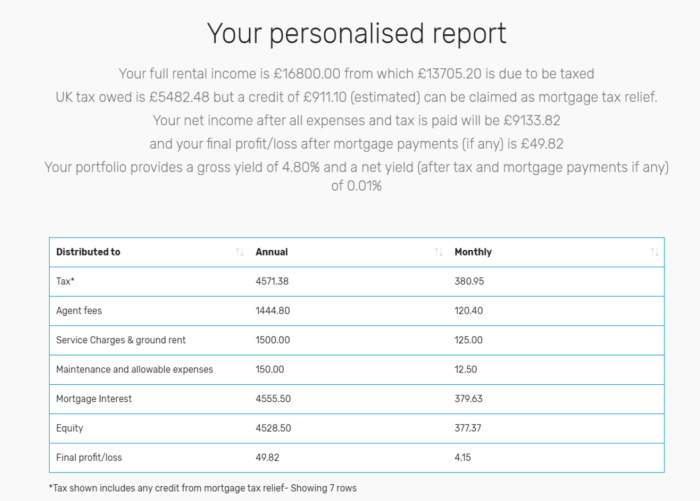Click annual agent fees value 1444.80
Viewport: 700px width, 501px height.
point(272,311)
